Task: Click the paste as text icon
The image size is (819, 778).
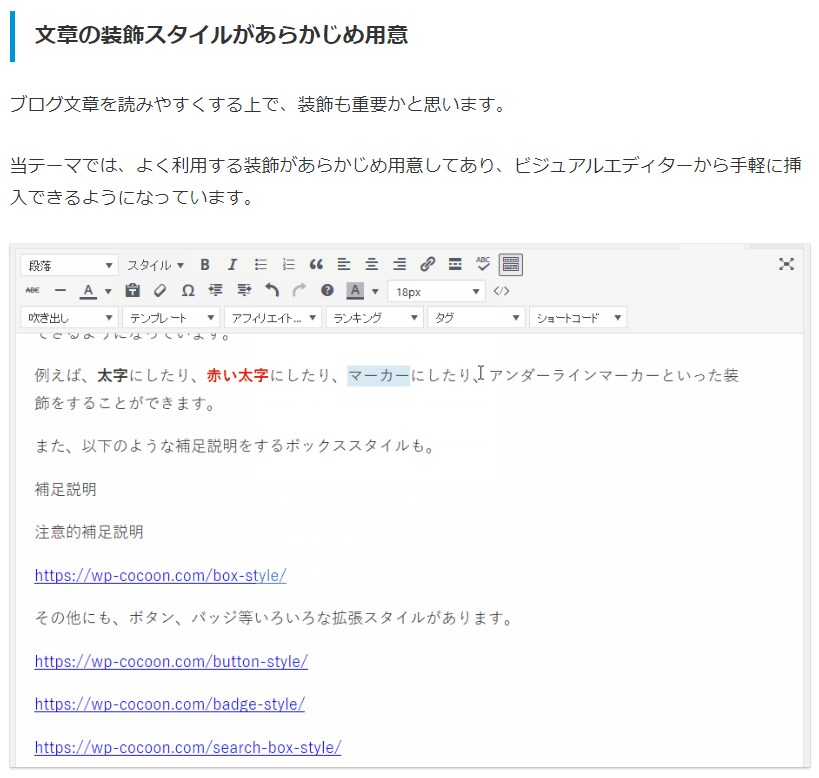Action: (x=133, y=290)
